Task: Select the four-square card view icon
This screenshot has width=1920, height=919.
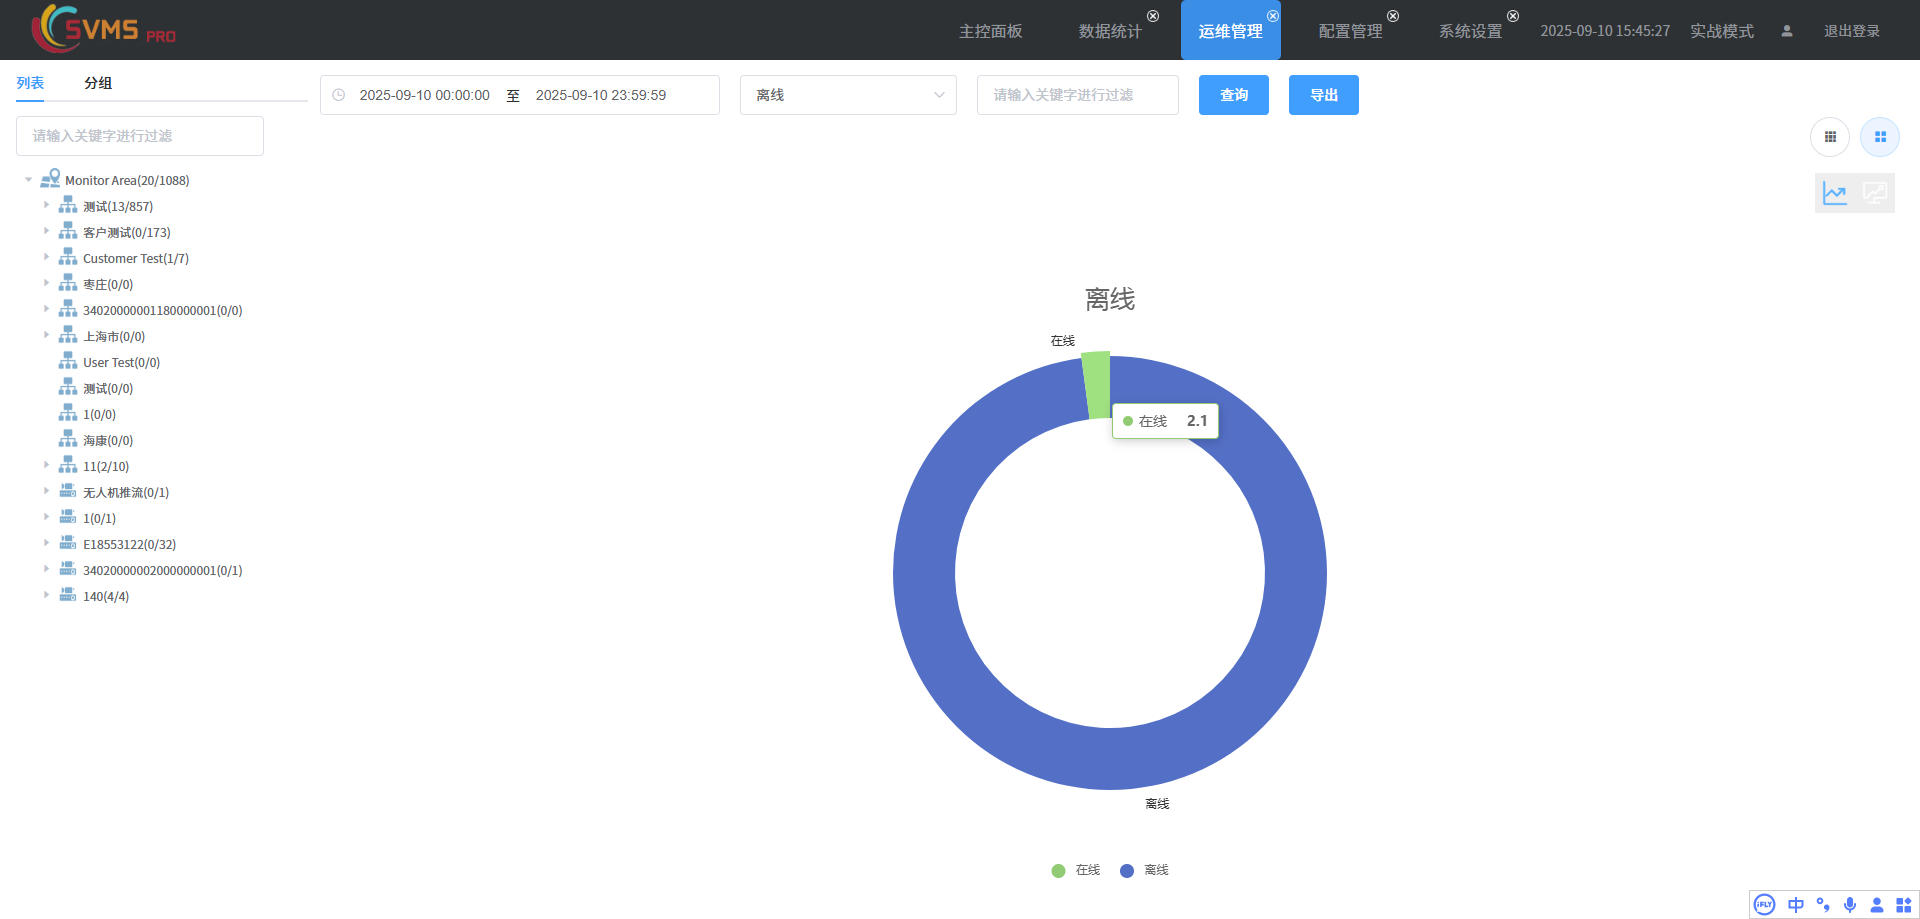Action: (1880, 137)
